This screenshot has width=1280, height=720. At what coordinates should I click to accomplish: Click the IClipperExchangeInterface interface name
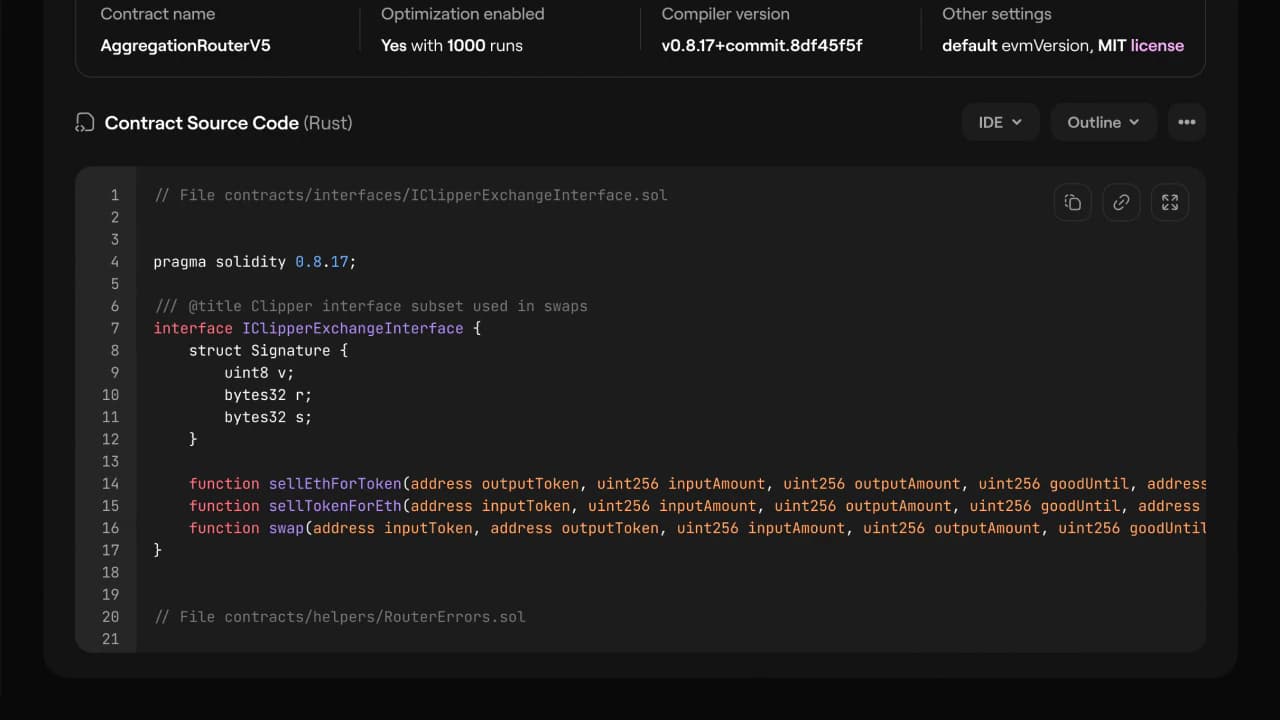click(x=352, y=328)
